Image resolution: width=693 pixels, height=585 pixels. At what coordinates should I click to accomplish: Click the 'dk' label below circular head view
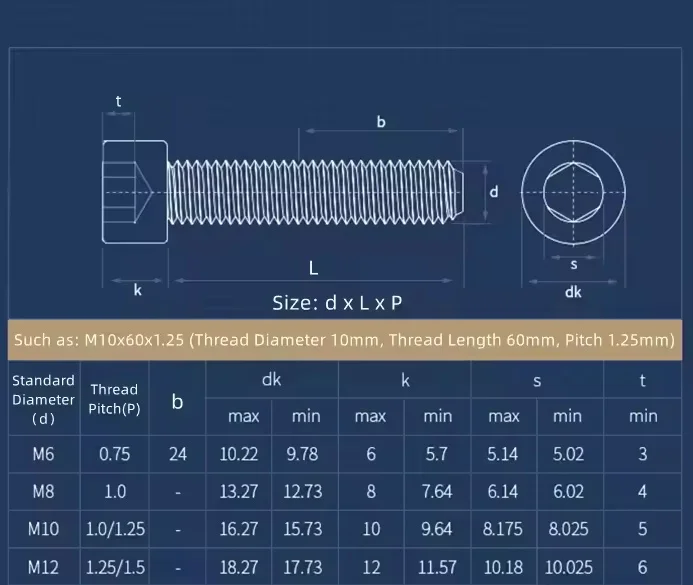click(x=573, y=292)
